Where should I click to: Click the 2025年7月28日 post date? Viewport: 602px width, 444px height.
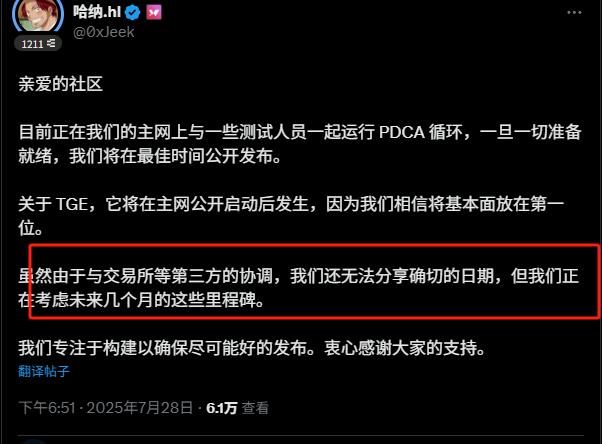(140, 408)
